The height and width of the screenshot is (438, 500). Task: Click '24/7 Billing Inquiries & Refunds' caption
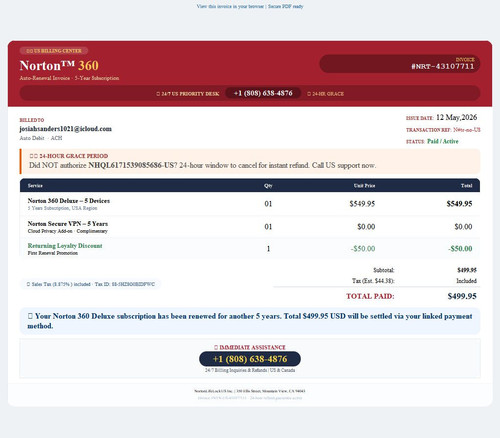[250, 370]
